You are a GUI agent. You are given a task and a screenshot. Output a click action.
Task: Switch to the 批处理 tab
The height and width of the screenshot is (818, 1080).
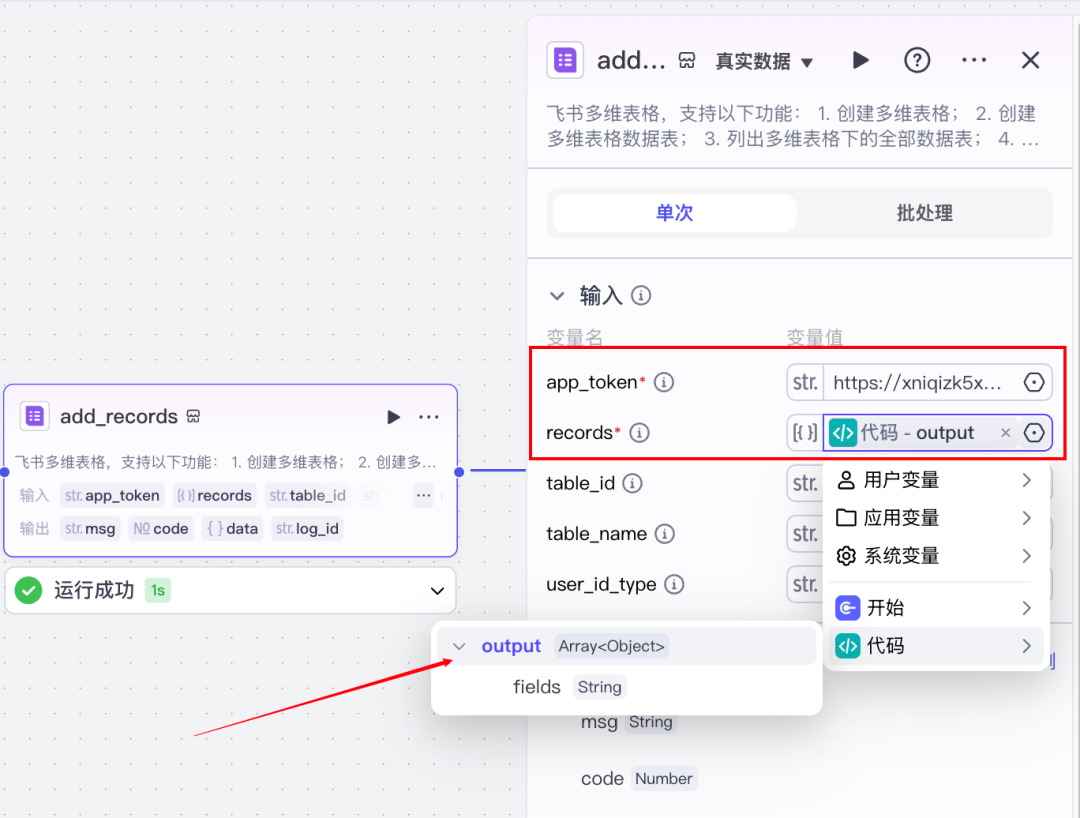click(924, 213)
